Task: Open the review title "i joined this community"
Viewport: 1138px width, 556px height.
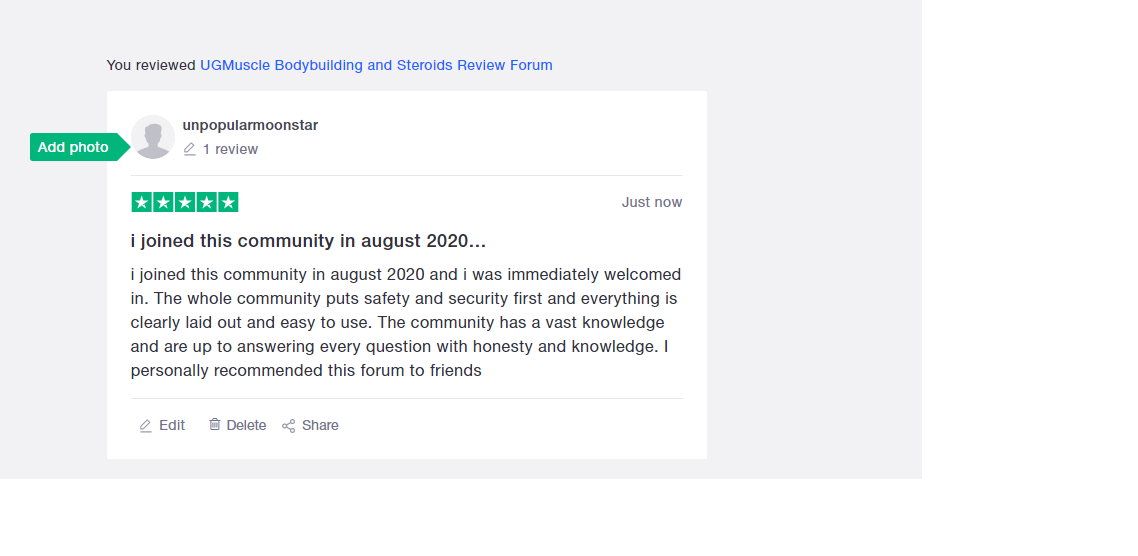Action: tap(308, 241)
